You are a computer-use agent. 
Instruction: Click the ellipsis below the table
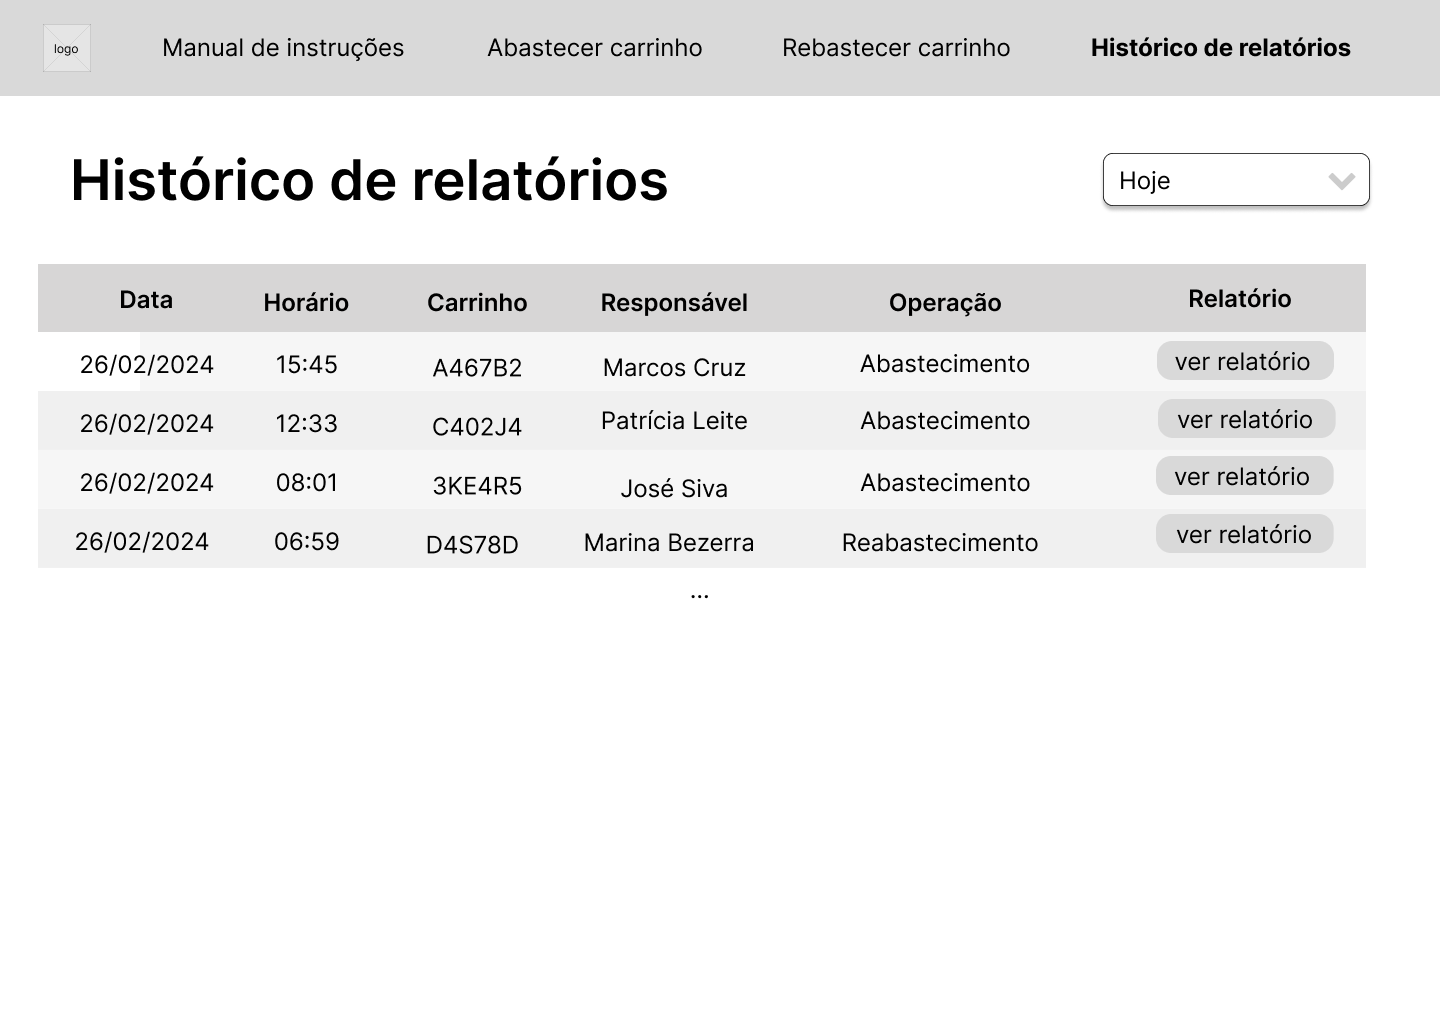tap(700, 597)
